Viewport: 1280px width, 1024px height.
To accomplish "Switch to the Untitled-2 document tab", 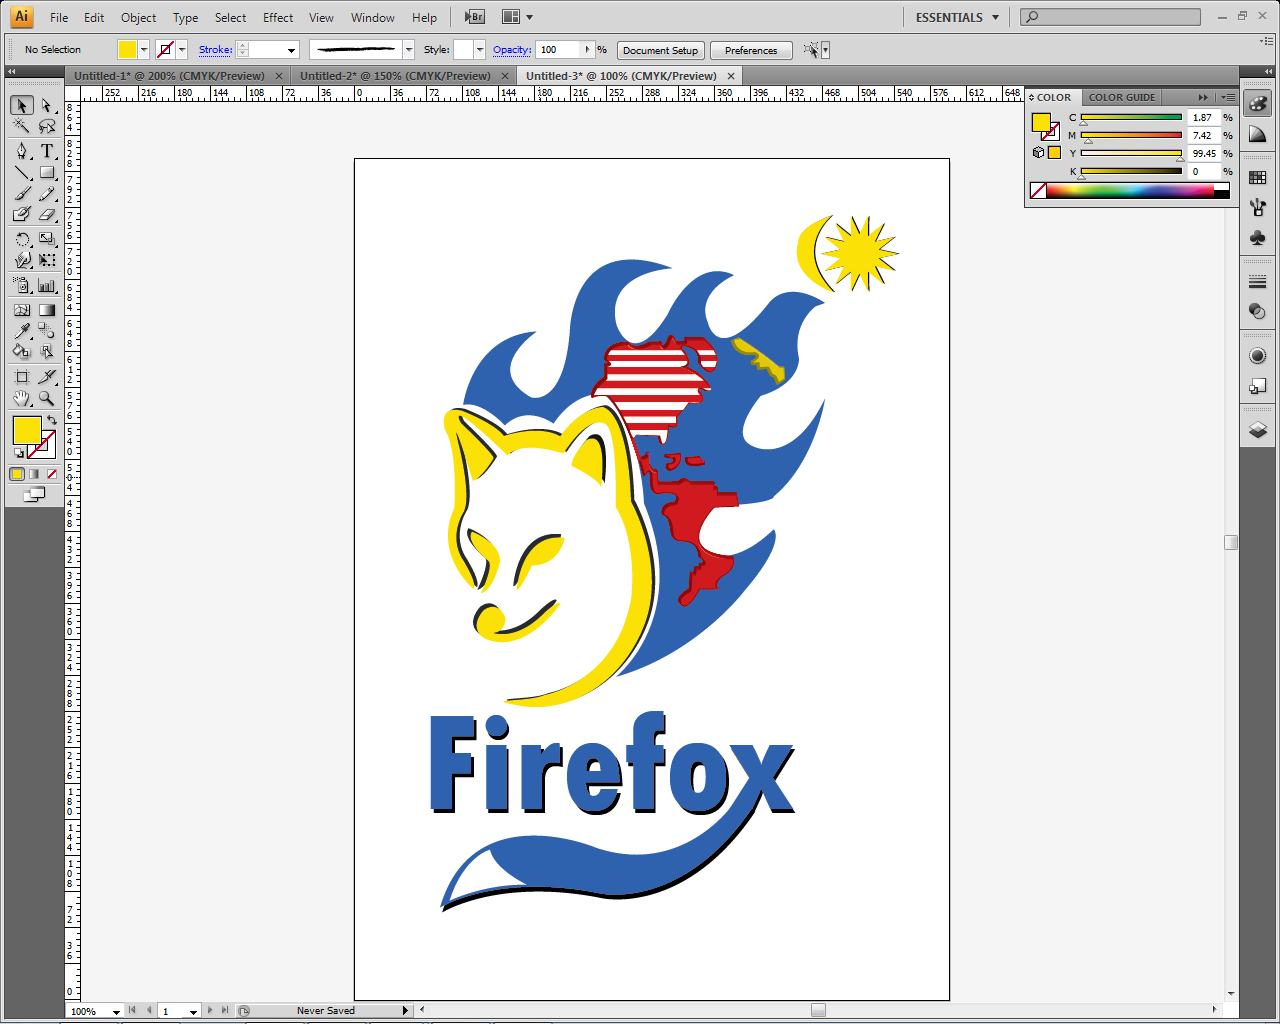I will point(395,75).
